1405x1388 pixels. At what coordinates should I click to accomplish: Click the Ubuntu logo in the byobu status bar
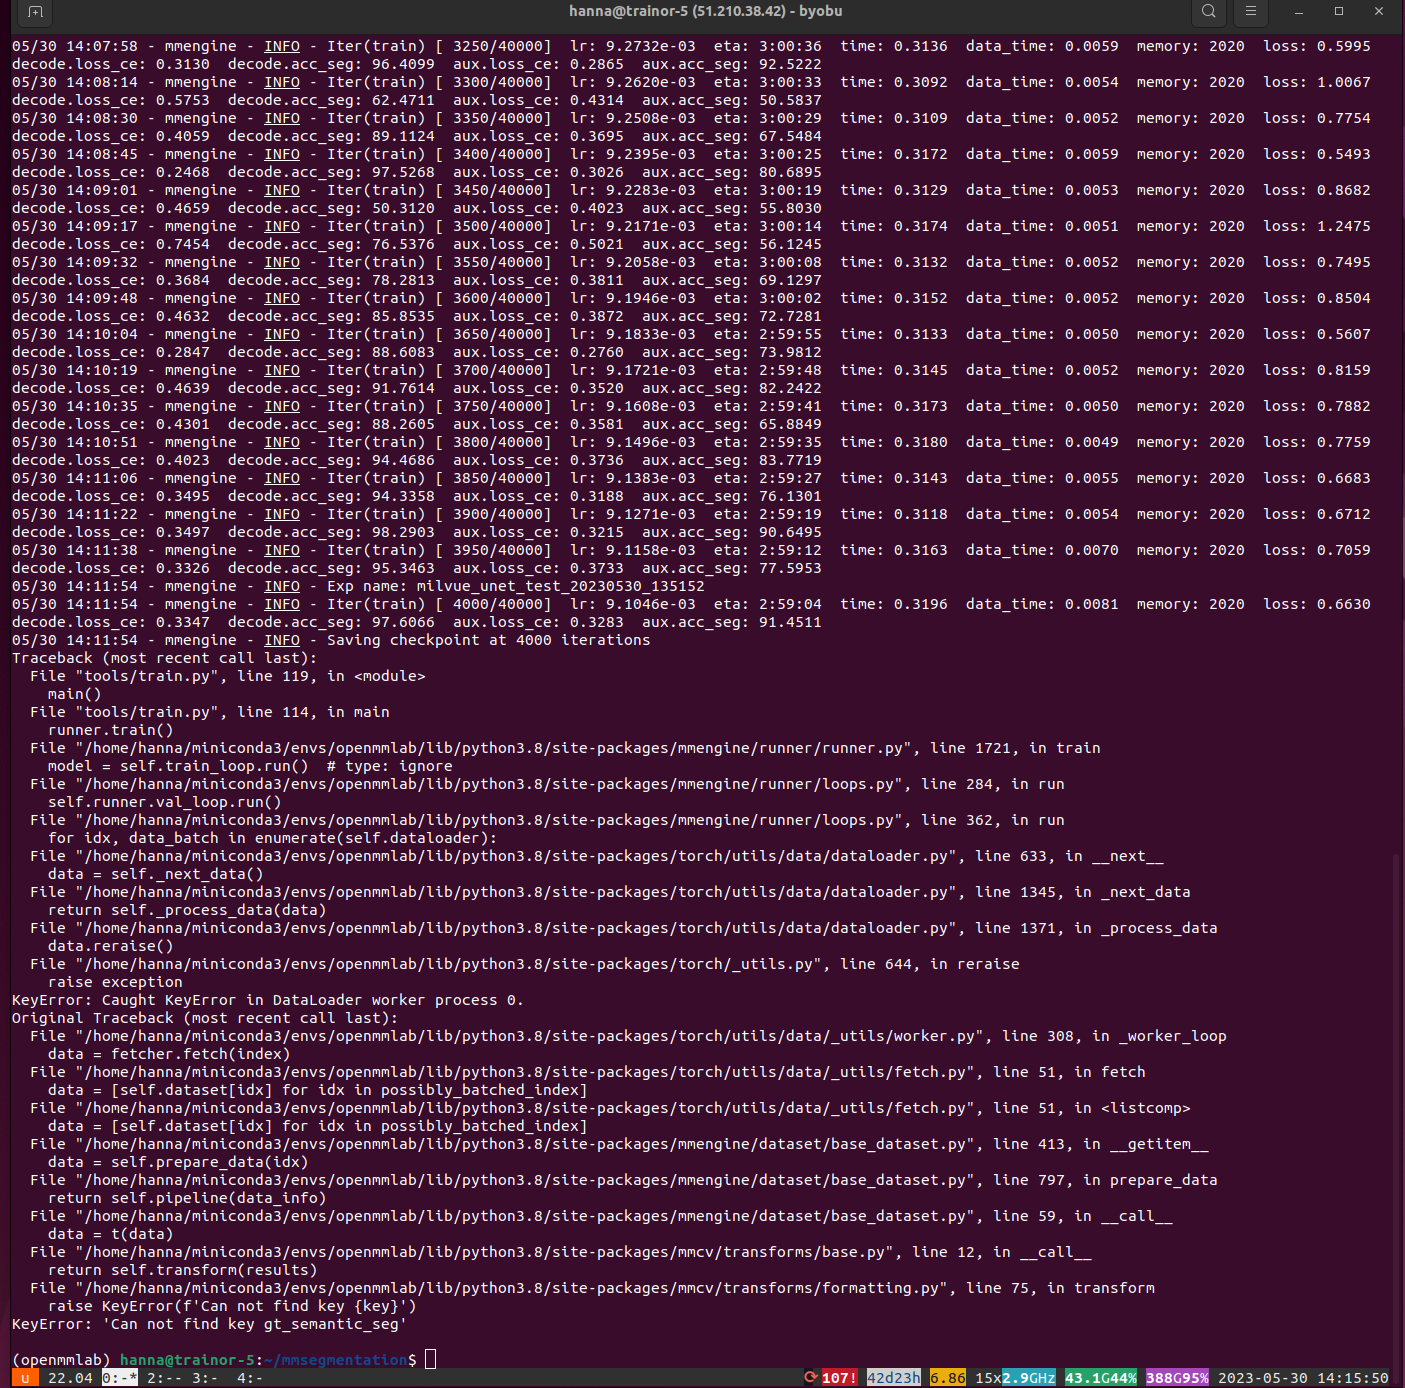pyautogui.click(x=24, y=1377)
